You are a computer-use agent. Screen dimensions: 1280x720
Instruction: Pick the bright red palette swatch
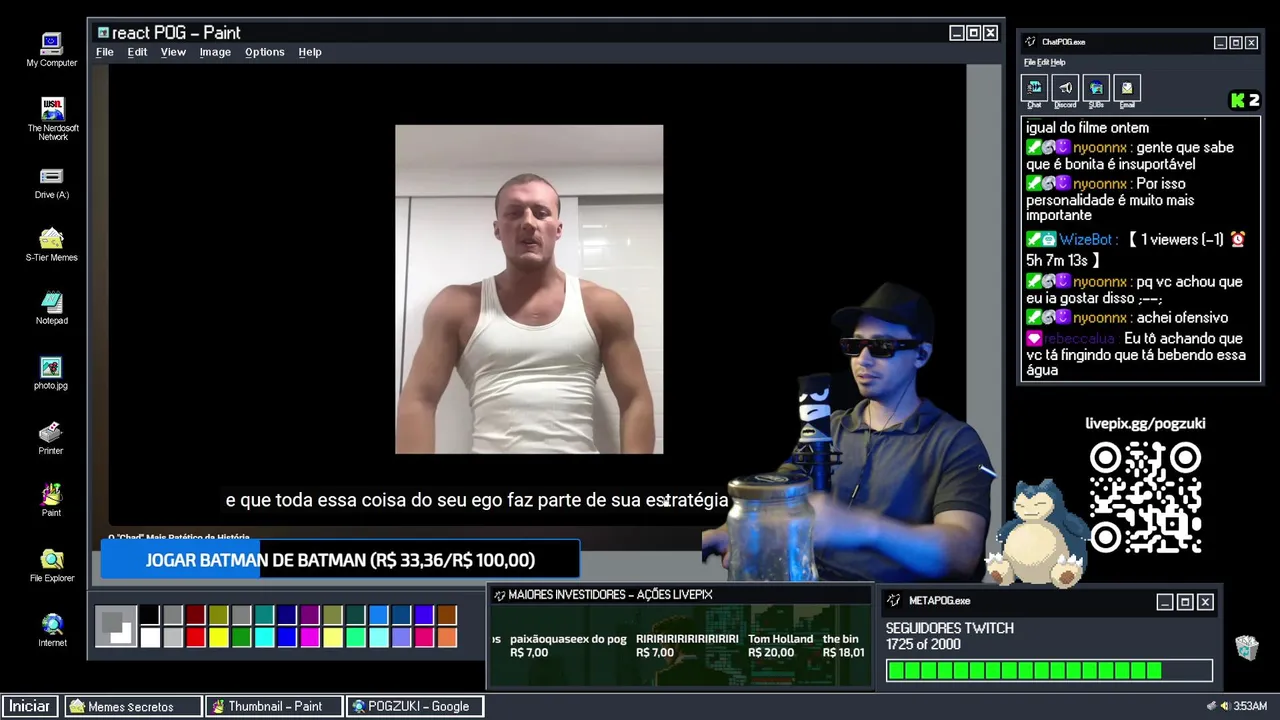[196, 637]
